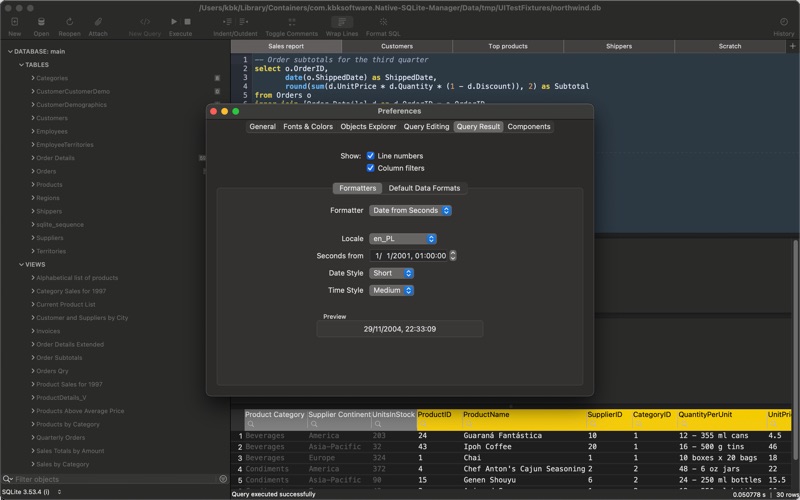Screen dimensions: 800x500
Task: Click the Seconds from date stepper arrows
Action: tap(453, 256)
